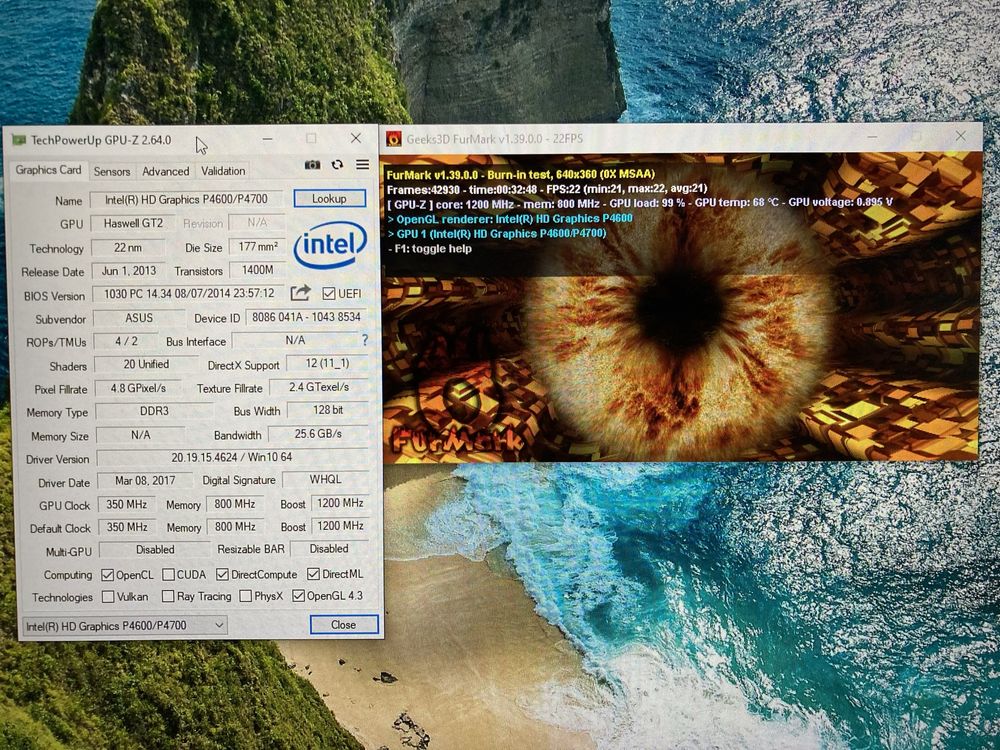Viewport: 1000px width, 750px height.
Task: Switch to the Advanced tab
Action: coord(165,172)
